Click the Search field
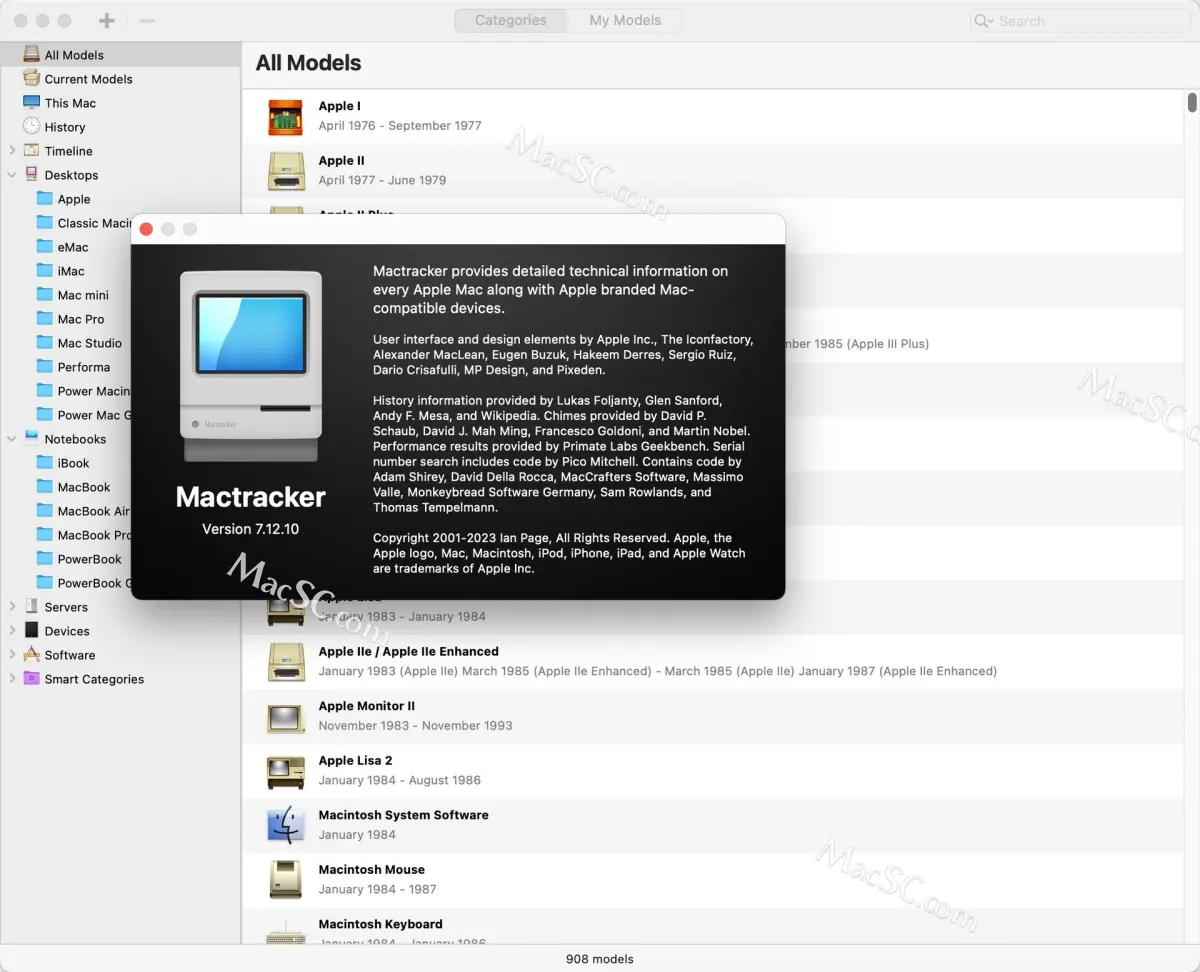Screen dimensions: 1200x972 click(x=1079, y=20)
